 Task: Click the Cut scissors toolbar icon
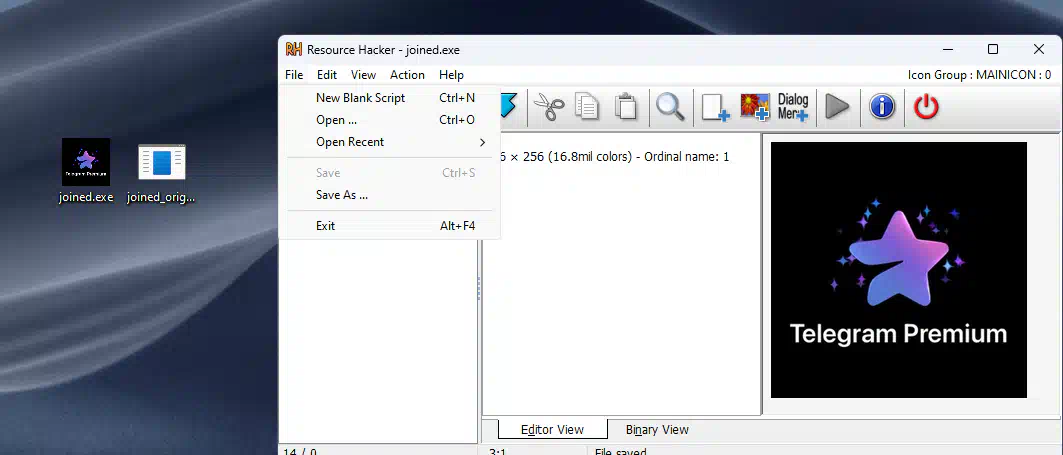(x=549, y=107)
